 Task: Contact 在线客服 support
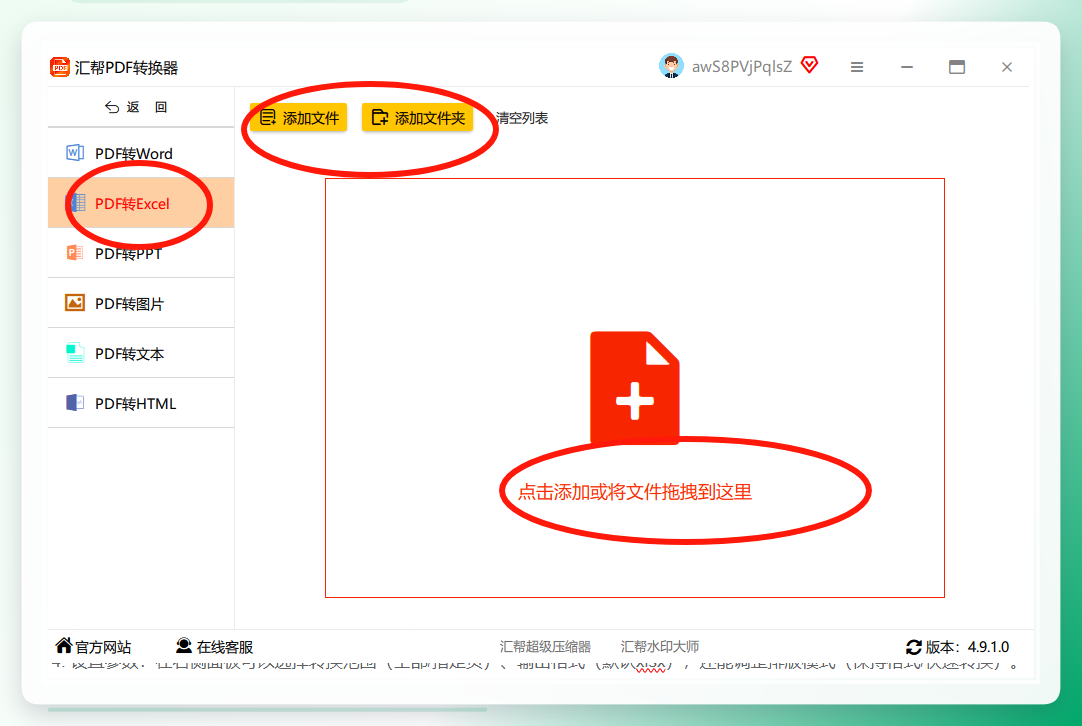(215, 647)
